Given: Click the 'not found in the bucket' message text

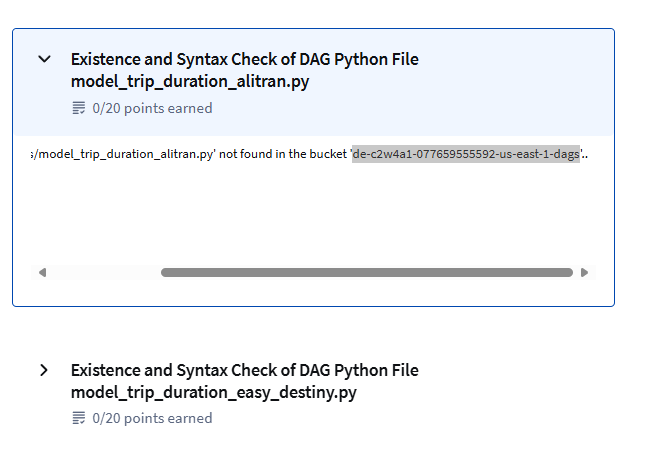Looking at the screenshot, I should click(x=283, y=154).
